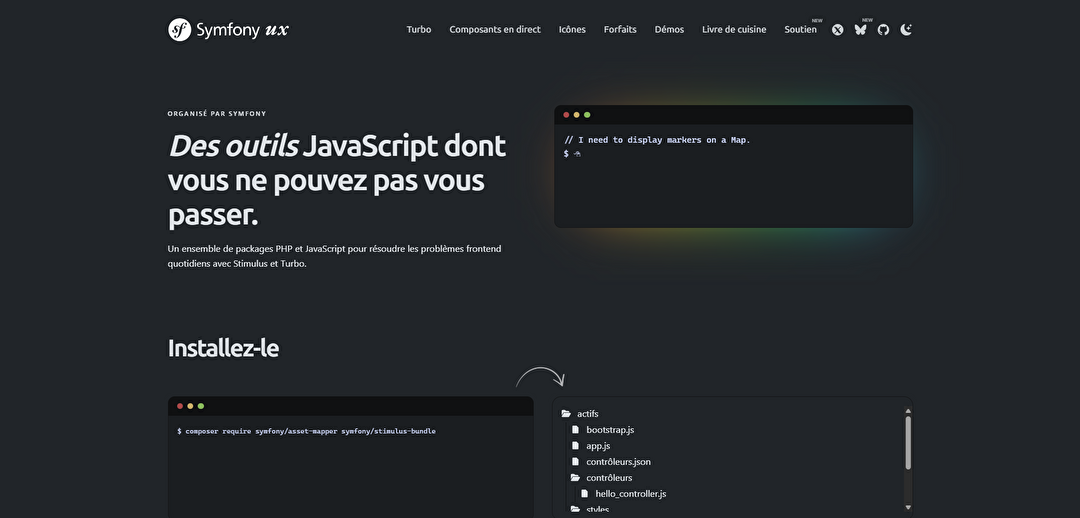Click the Symfony UX logo

(228, 30)
